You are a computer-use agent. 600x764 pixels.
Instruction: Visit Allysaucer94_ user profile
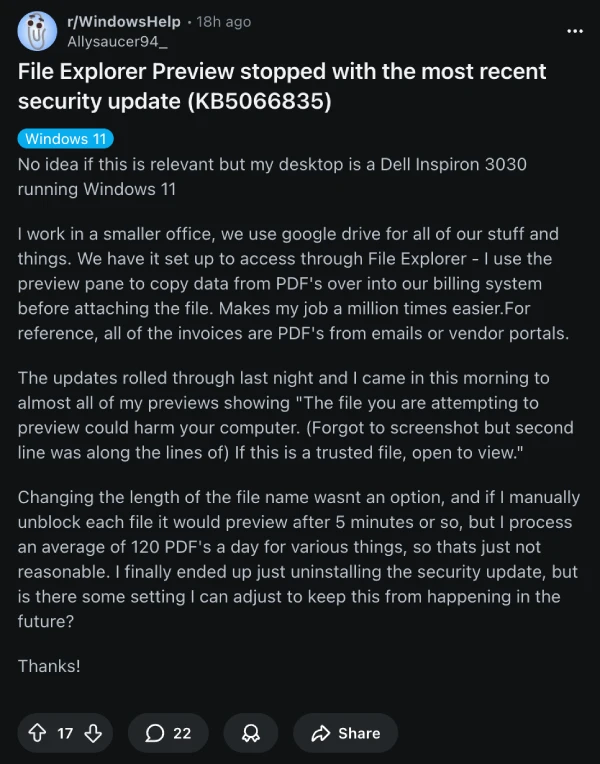(x=117, y=41)
